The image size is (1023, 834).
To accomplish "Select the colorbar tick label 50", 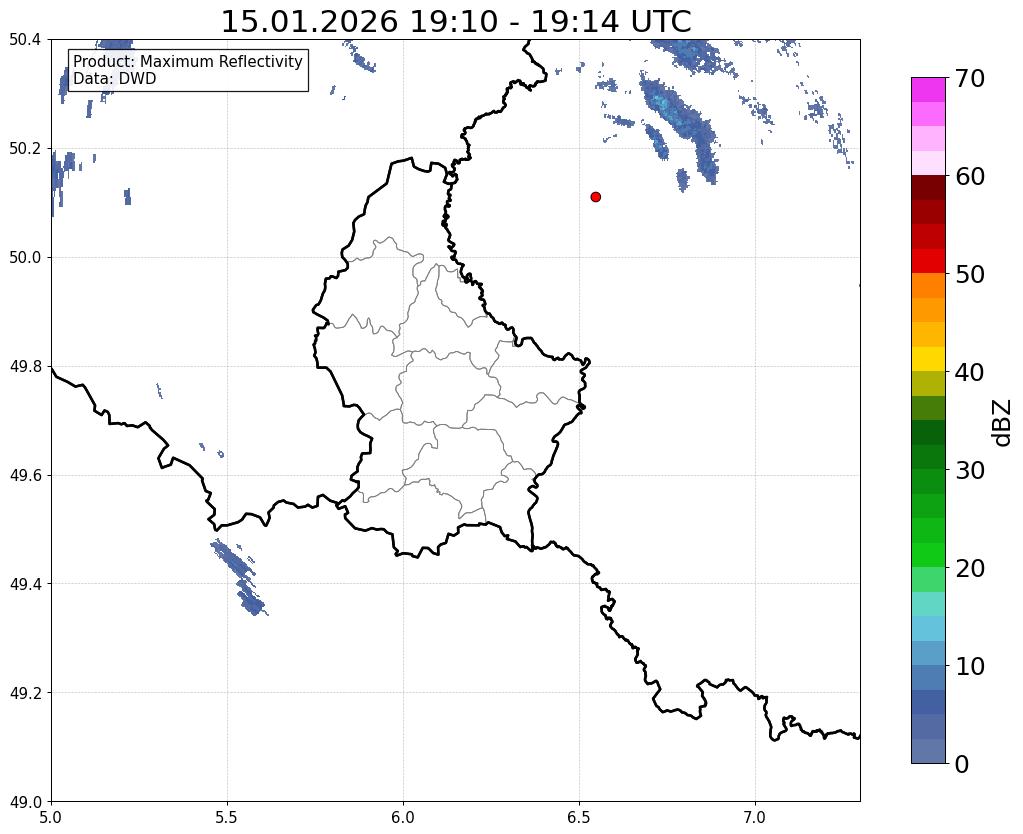I will coord(970,274).
